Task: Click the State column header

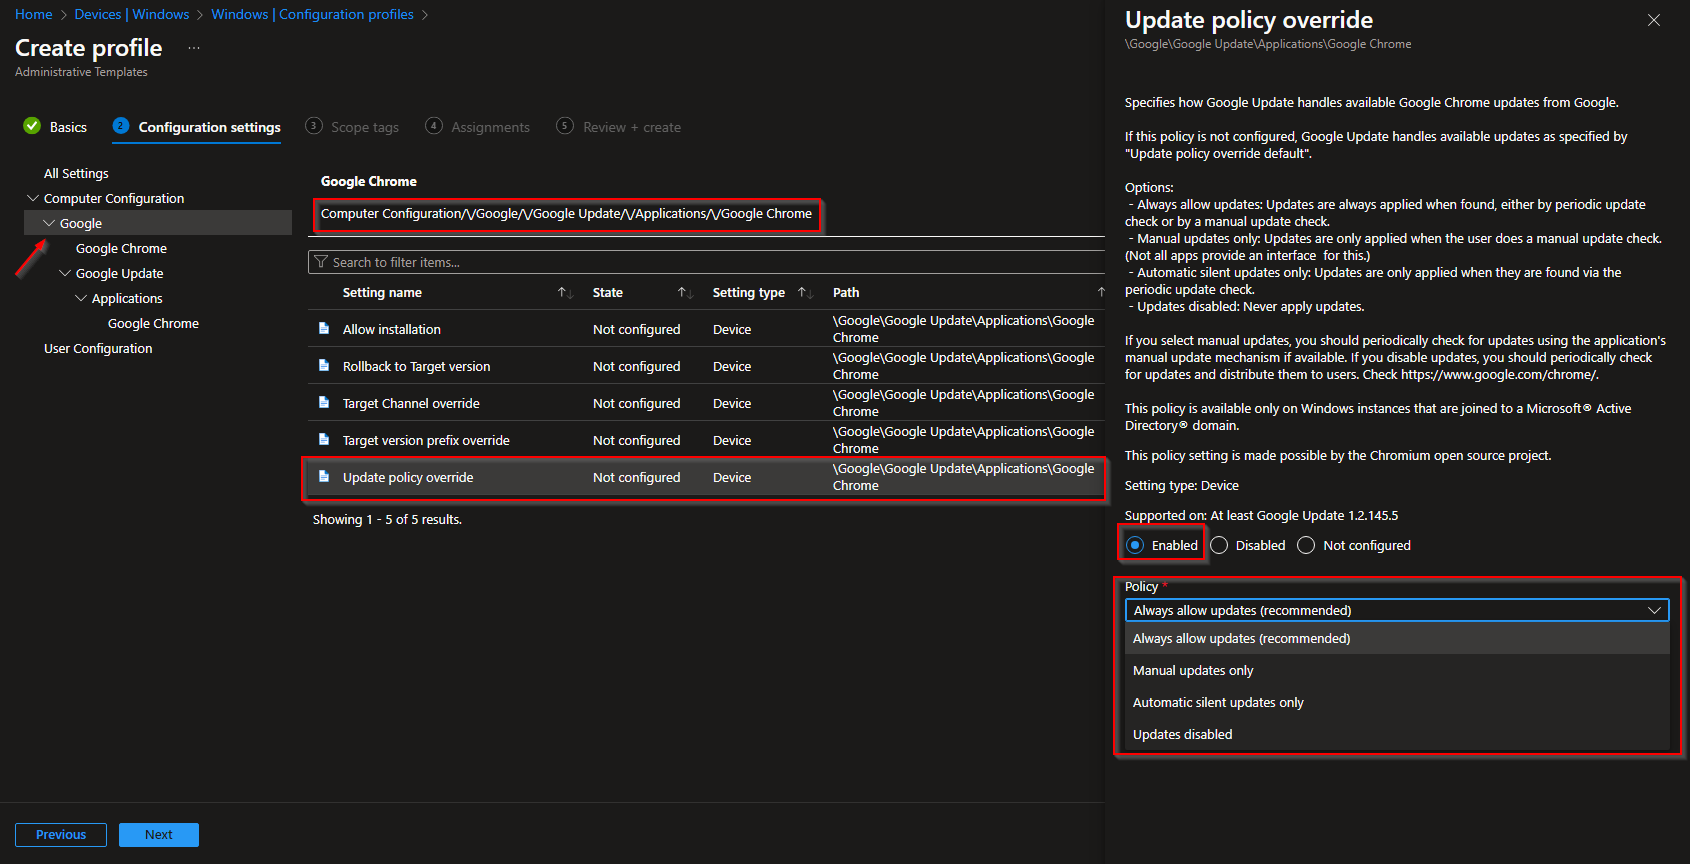Action: (x=608, y=292)
